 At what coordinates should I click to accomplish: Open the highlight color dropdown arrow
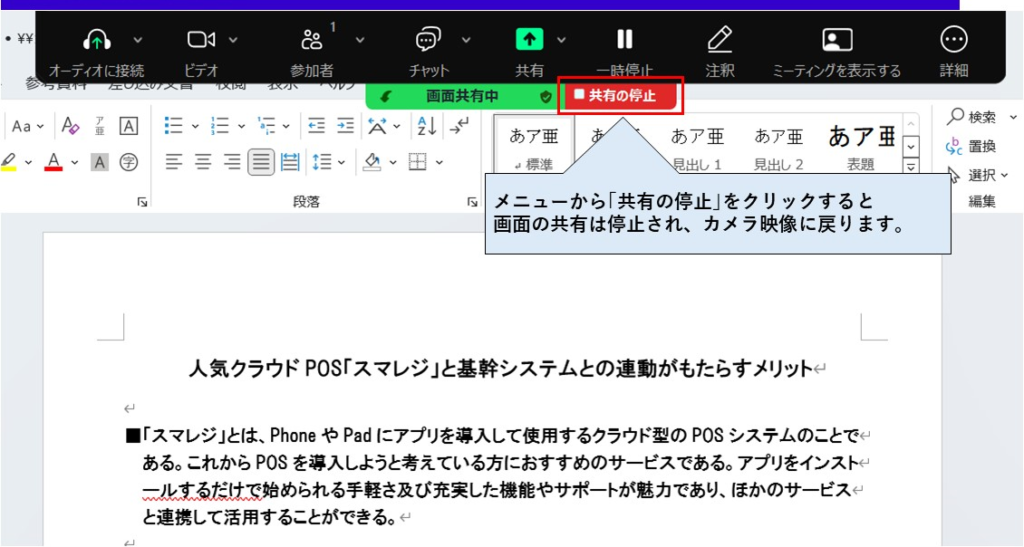(27, 162)
